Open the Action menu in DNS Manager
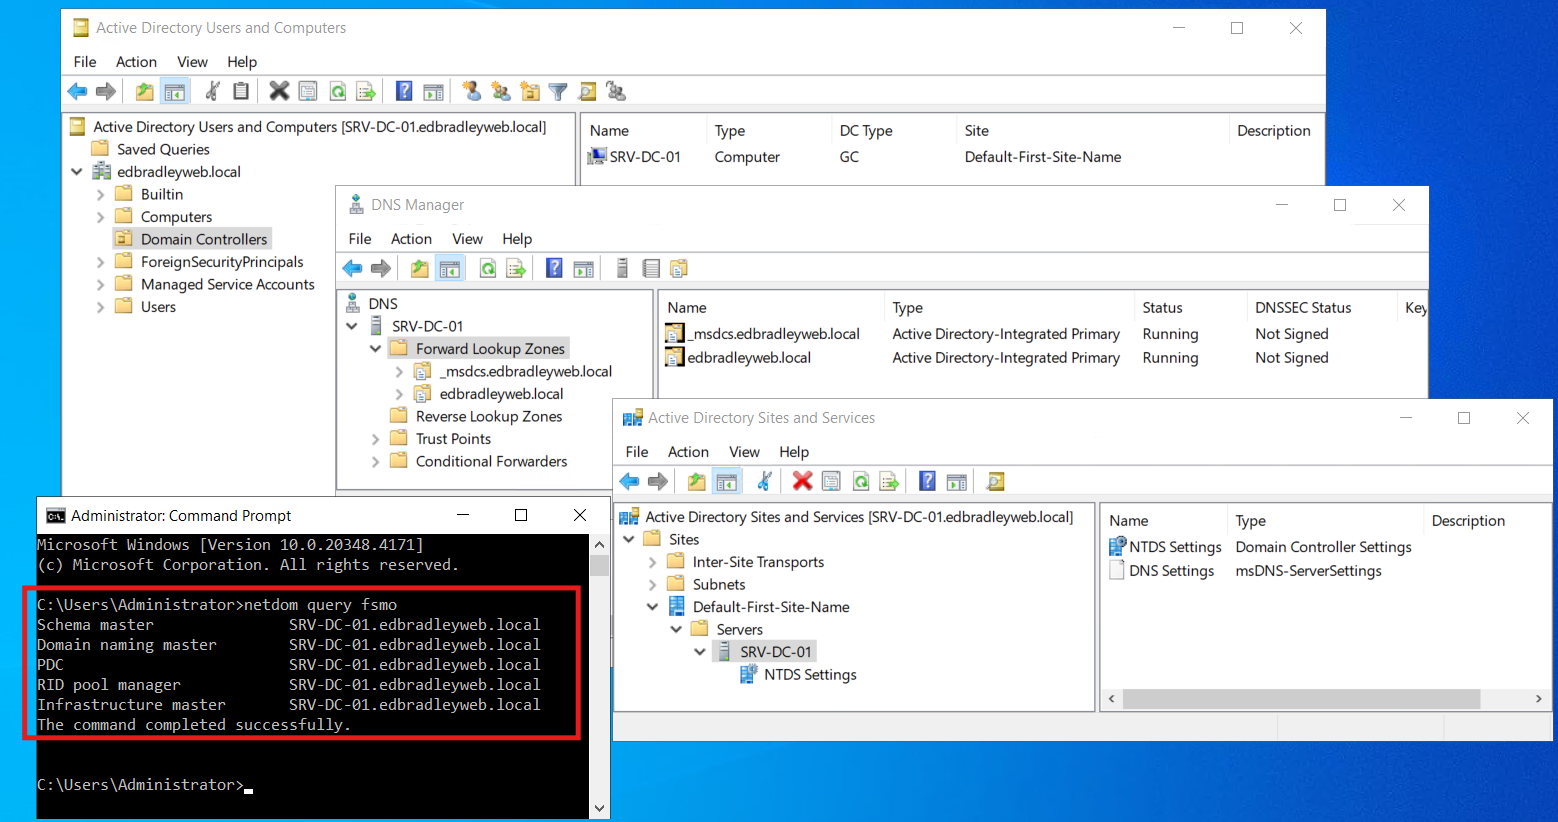The width and height of the screenshot is (1558, 822). pos(411,239)
